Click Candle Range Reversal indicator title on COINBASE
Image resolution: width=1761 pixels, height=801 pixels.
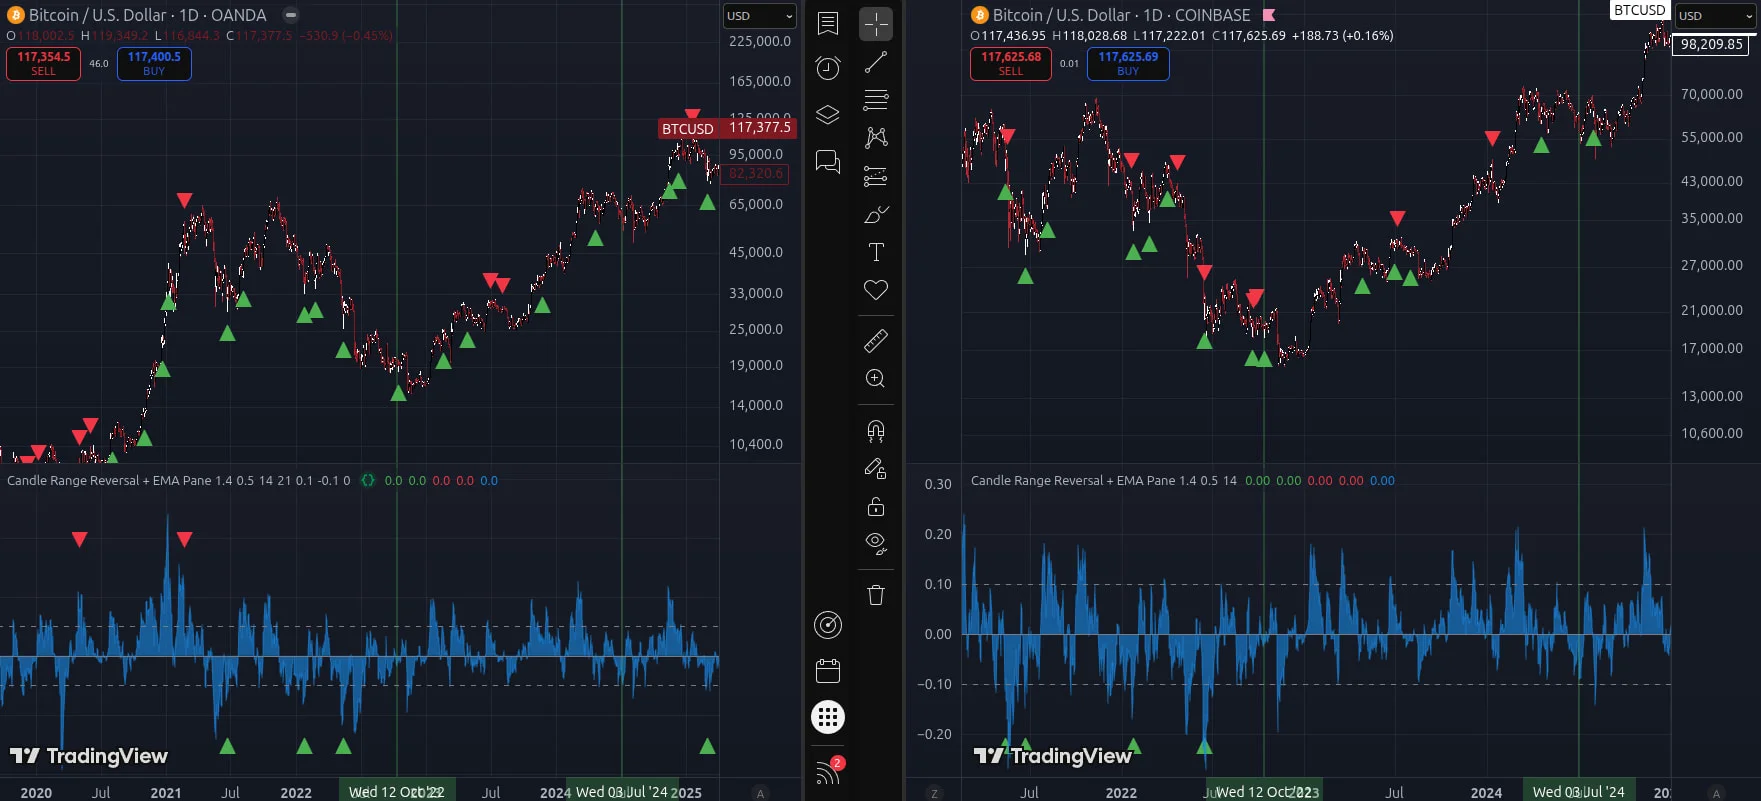[1104, 480]
